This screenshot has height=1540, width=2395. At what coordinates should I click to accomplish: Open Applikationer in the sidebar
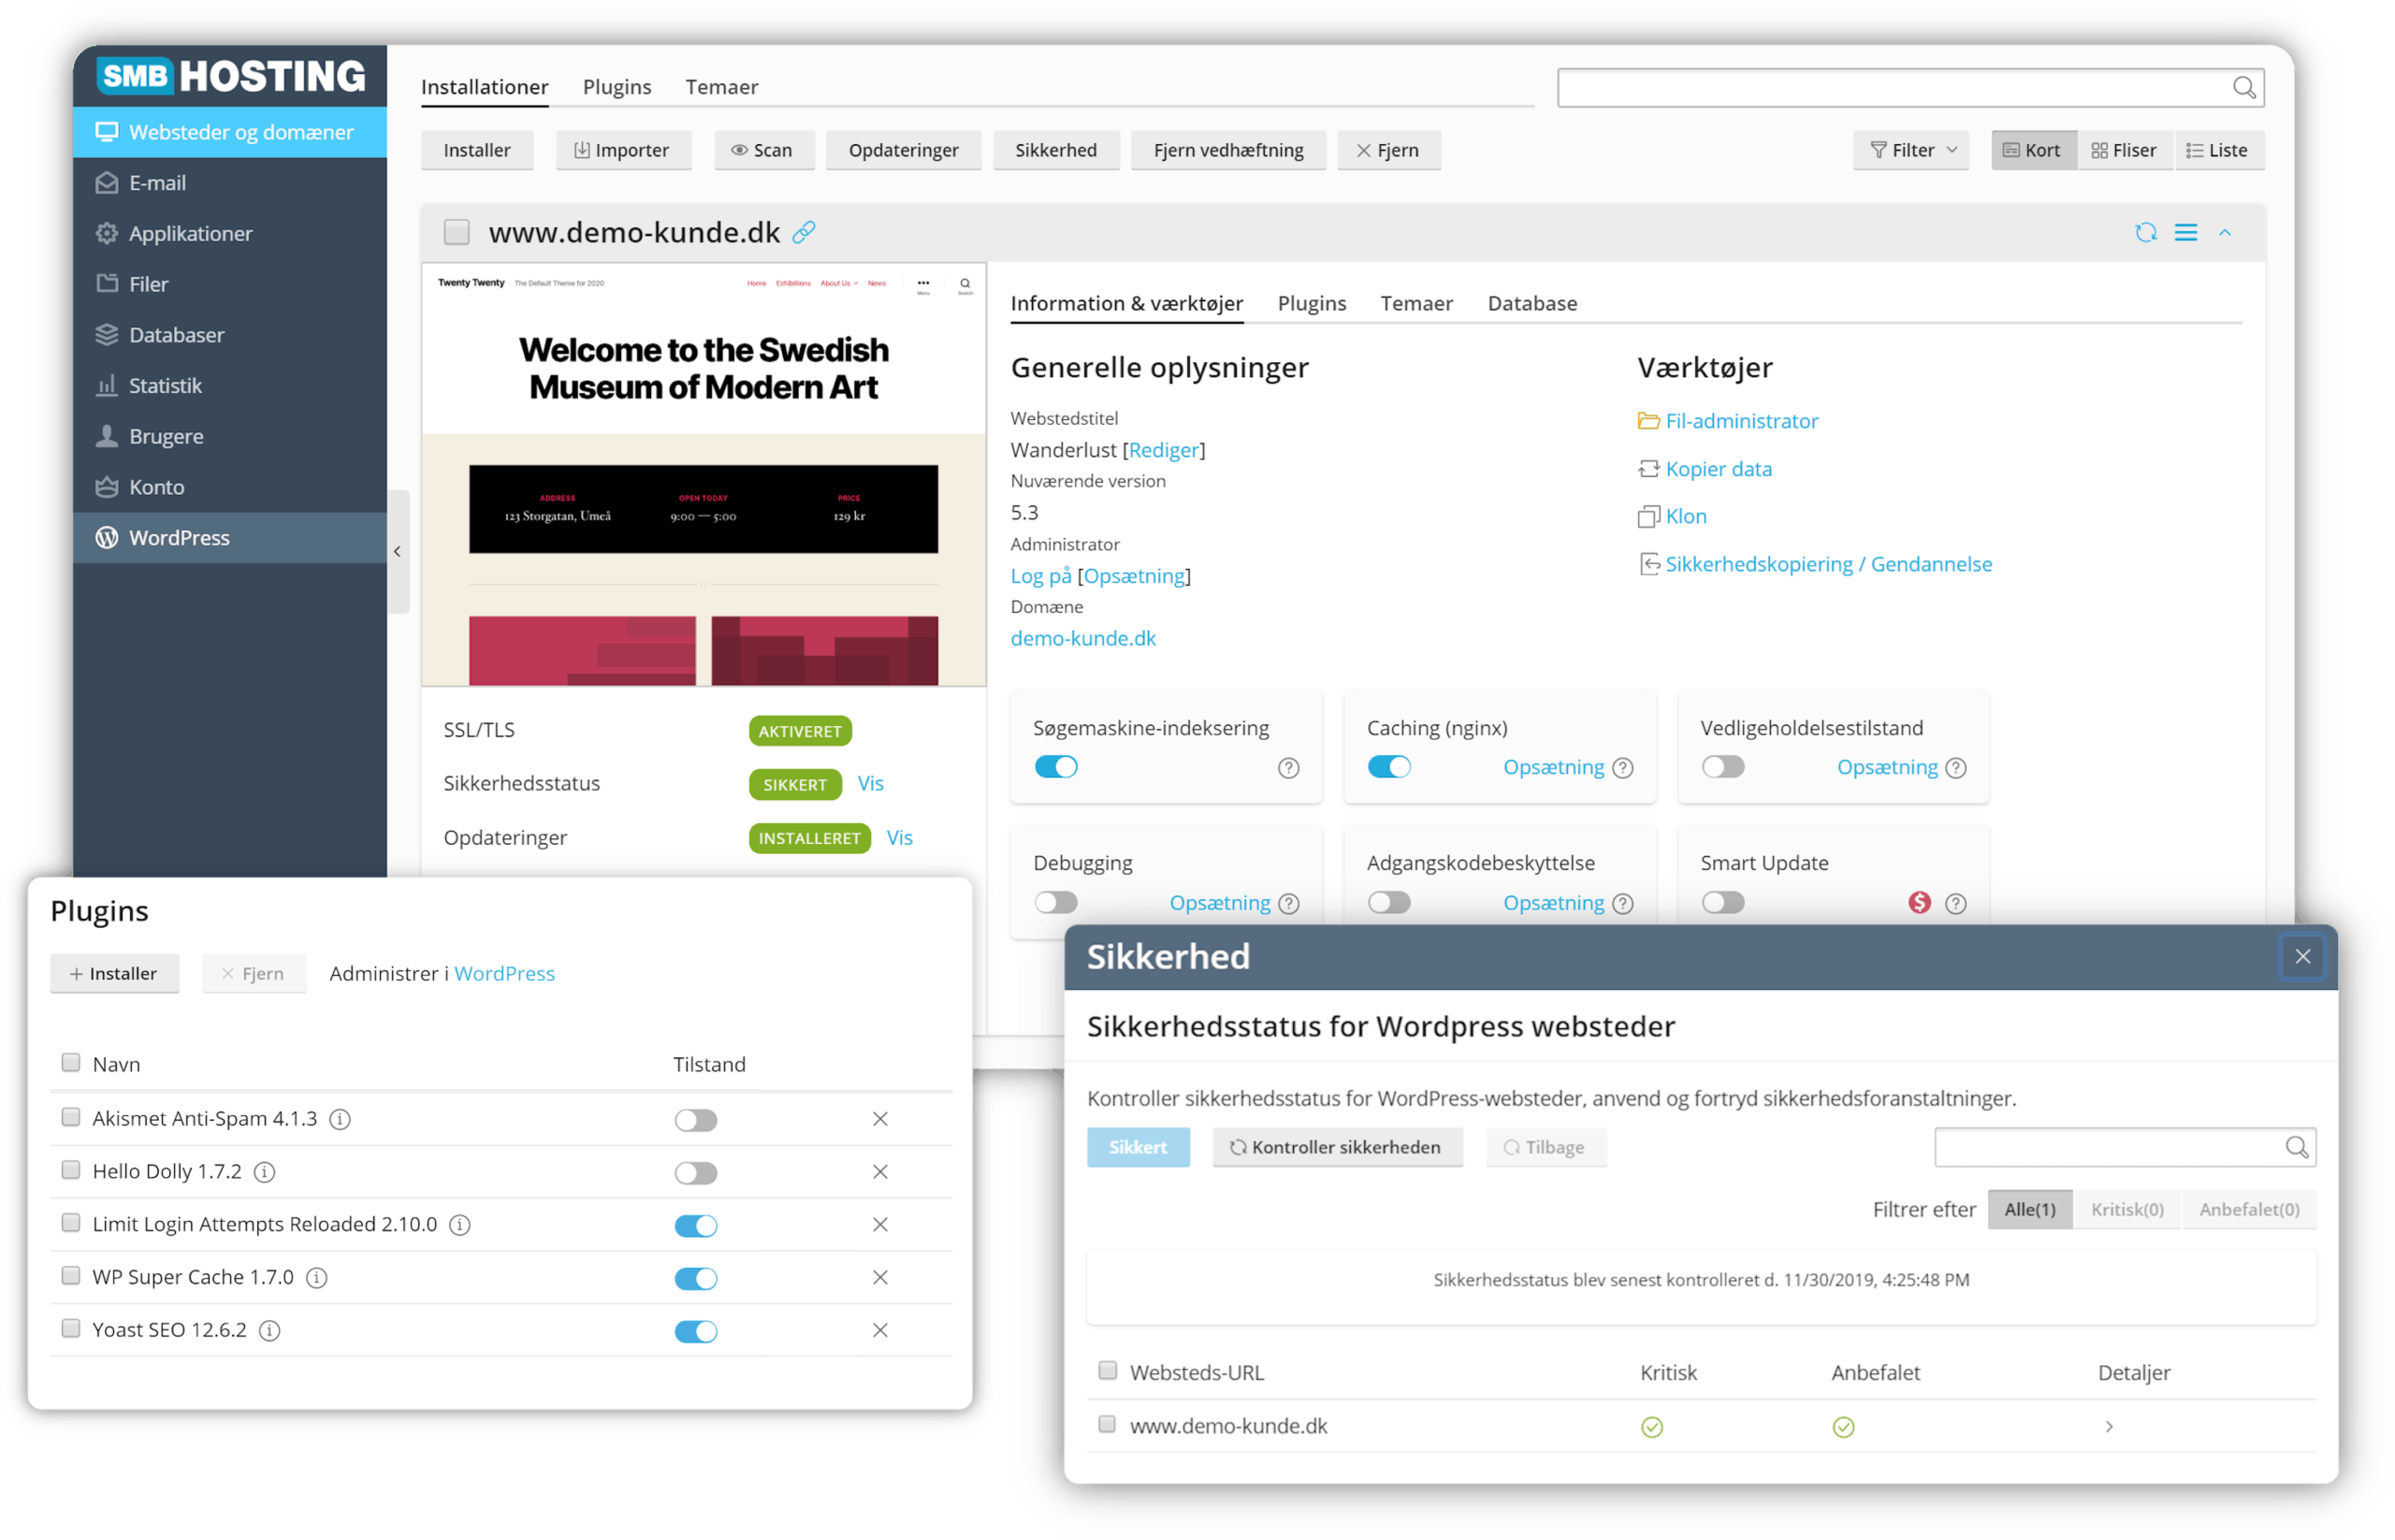point(229,234)
